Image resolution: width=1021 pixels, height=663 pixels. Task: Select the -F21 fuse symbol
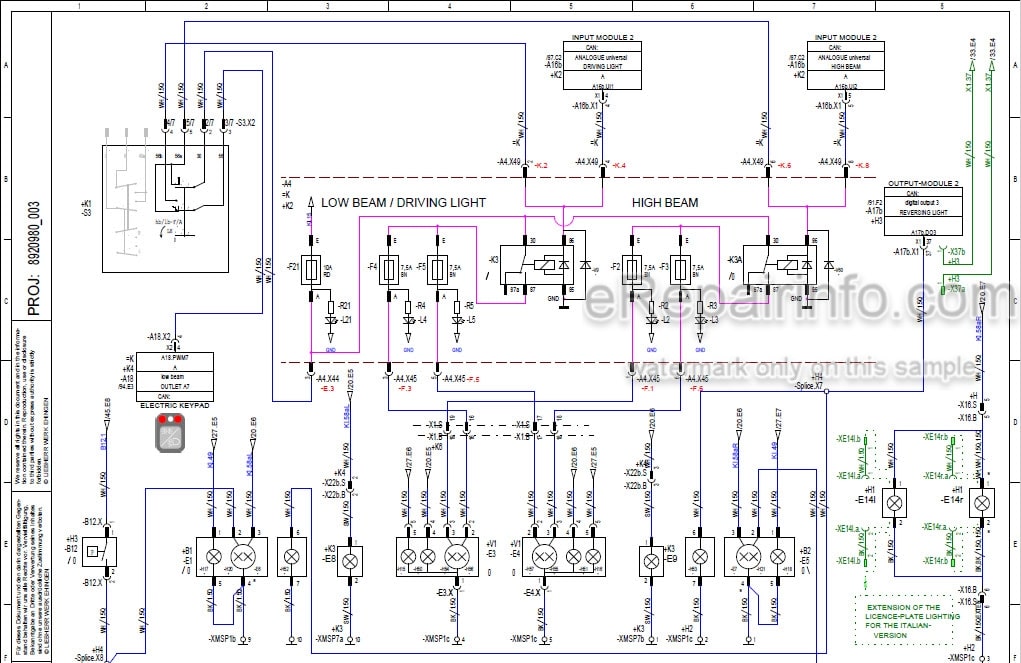311,269
